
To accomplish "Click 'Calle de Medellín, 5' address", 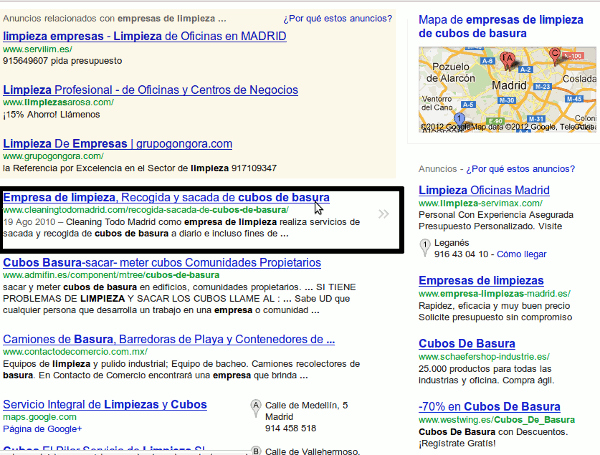I will click(x=307, y=405).
